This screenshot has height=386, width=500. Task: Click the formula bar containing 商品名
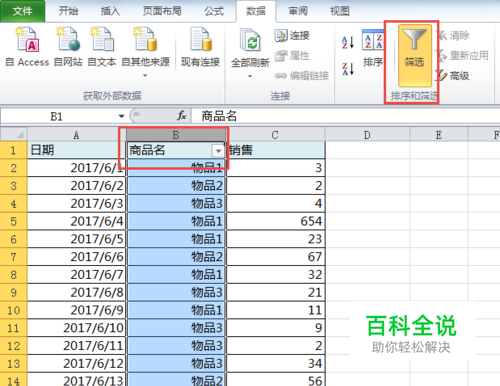345,116
